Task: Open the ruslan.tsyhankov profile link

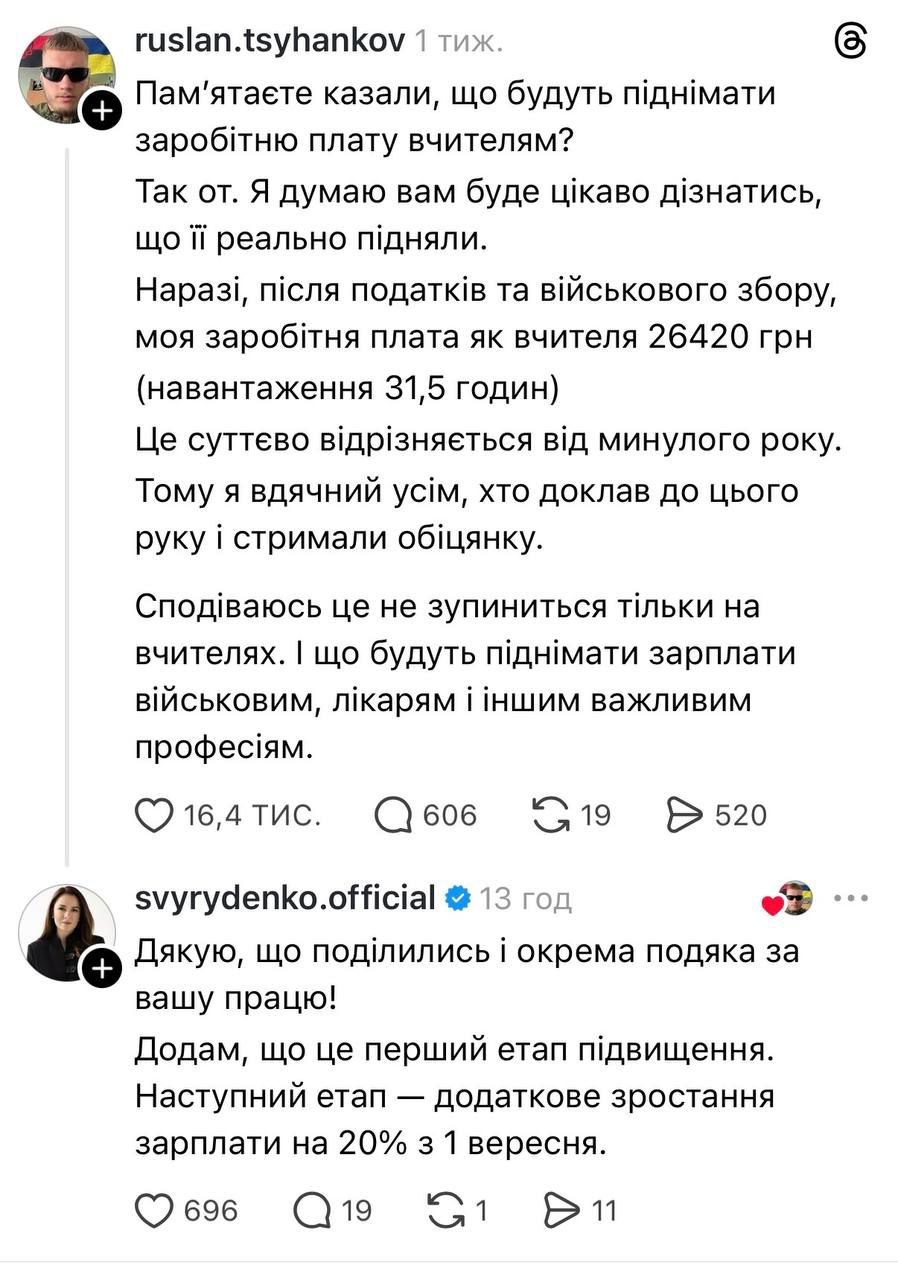Action: pos(269,41)
